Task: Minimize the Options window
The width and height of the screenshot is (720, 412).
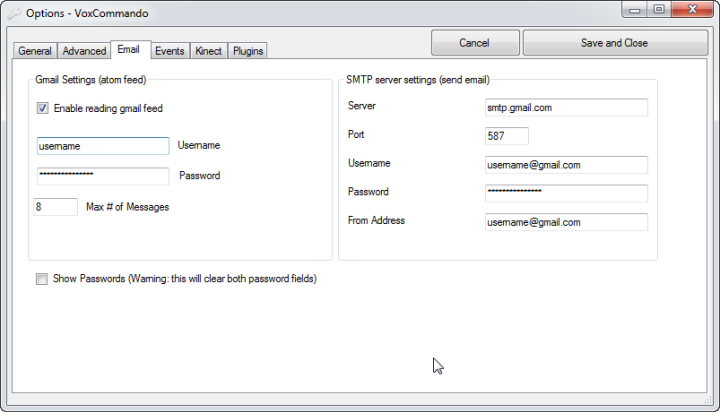Action: click(635, 10)
